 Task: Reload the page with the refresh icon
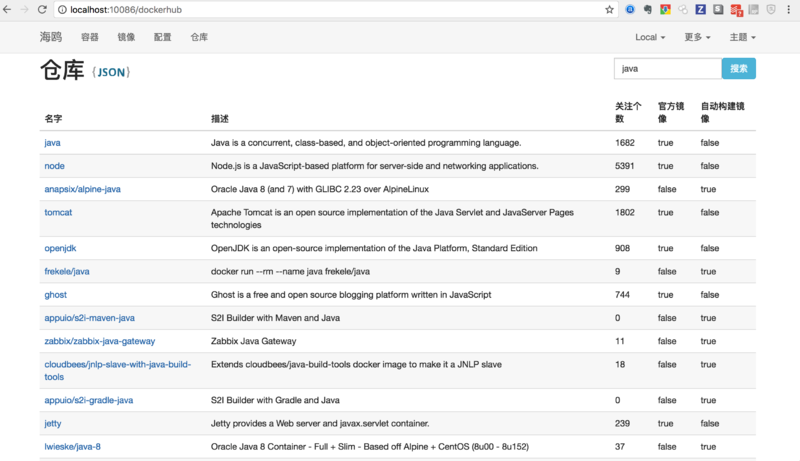42,9
